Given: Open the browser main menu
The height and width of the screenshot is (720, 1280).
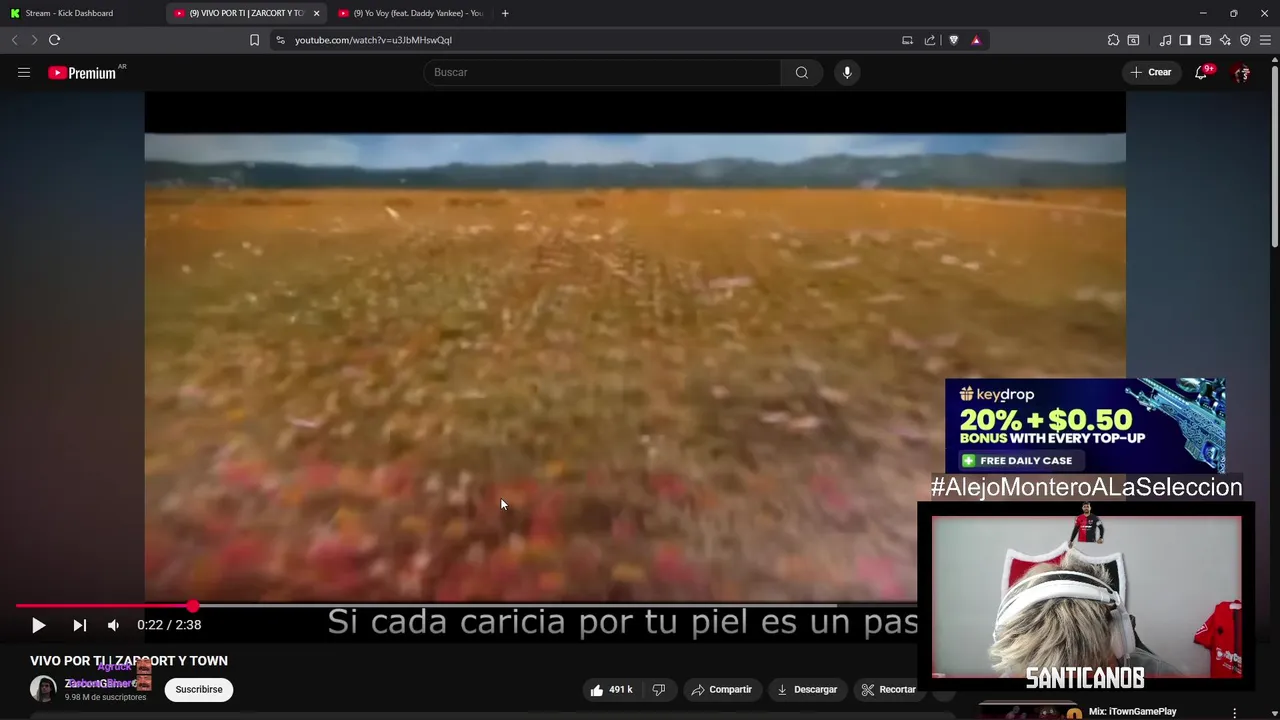Looking at the screenshot, I should [1266, 40].
